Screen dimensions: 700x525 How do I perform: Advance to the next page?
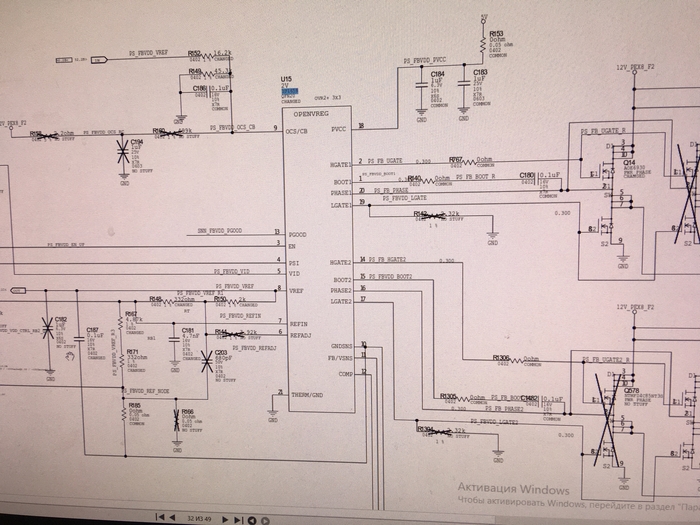(x=225, y=519)
